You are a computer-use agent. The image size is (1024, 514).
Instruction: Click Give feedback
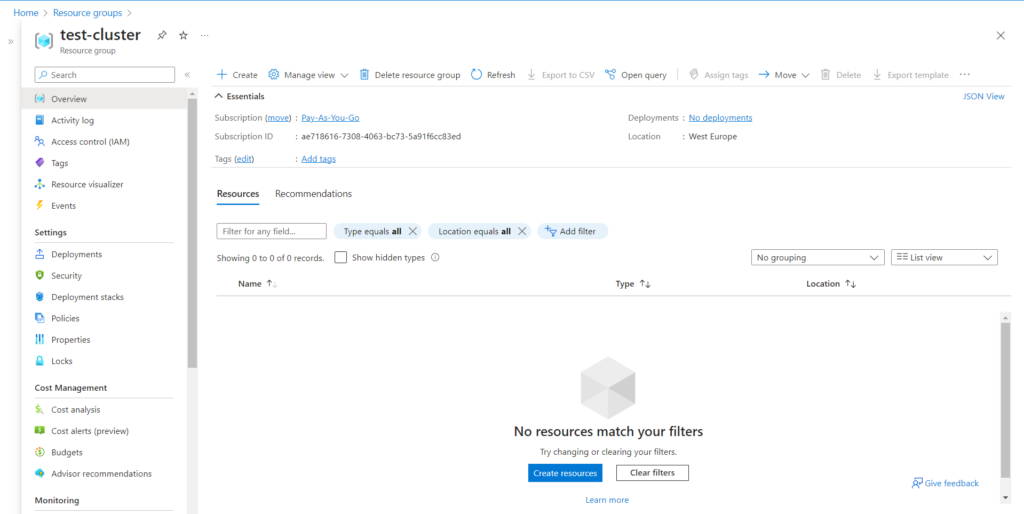click(x=945, y=483)
